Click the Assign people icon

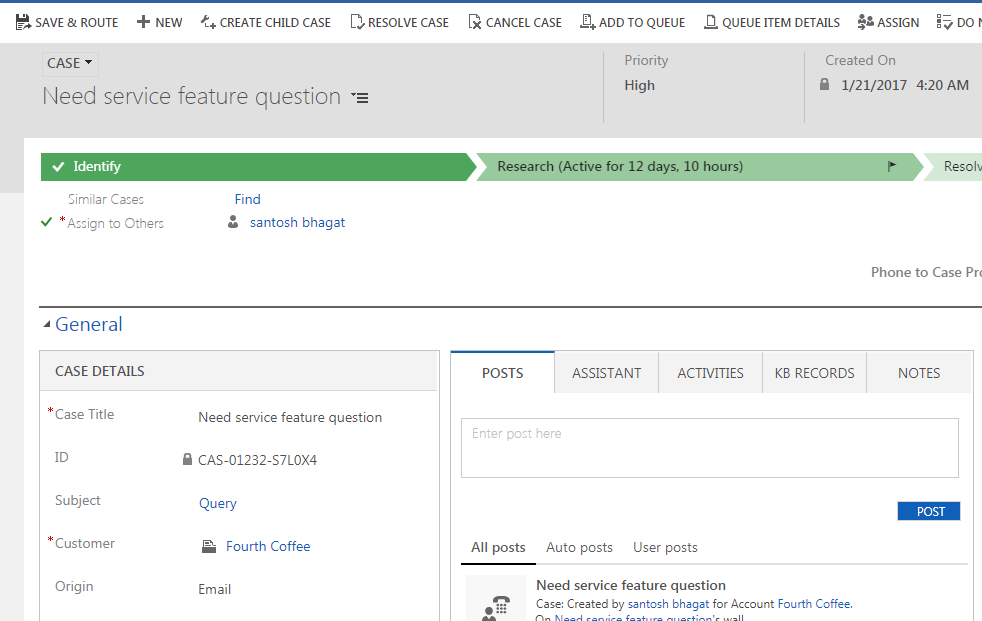point(866,22)
